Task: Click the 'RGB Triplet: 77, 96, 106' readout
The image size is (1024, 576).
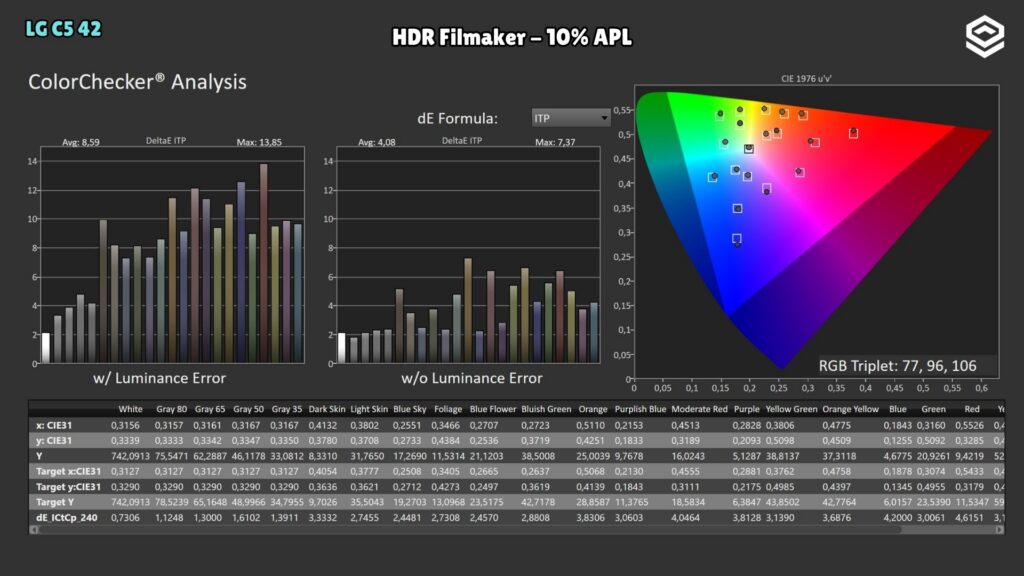Action: (x=897, y=366)
